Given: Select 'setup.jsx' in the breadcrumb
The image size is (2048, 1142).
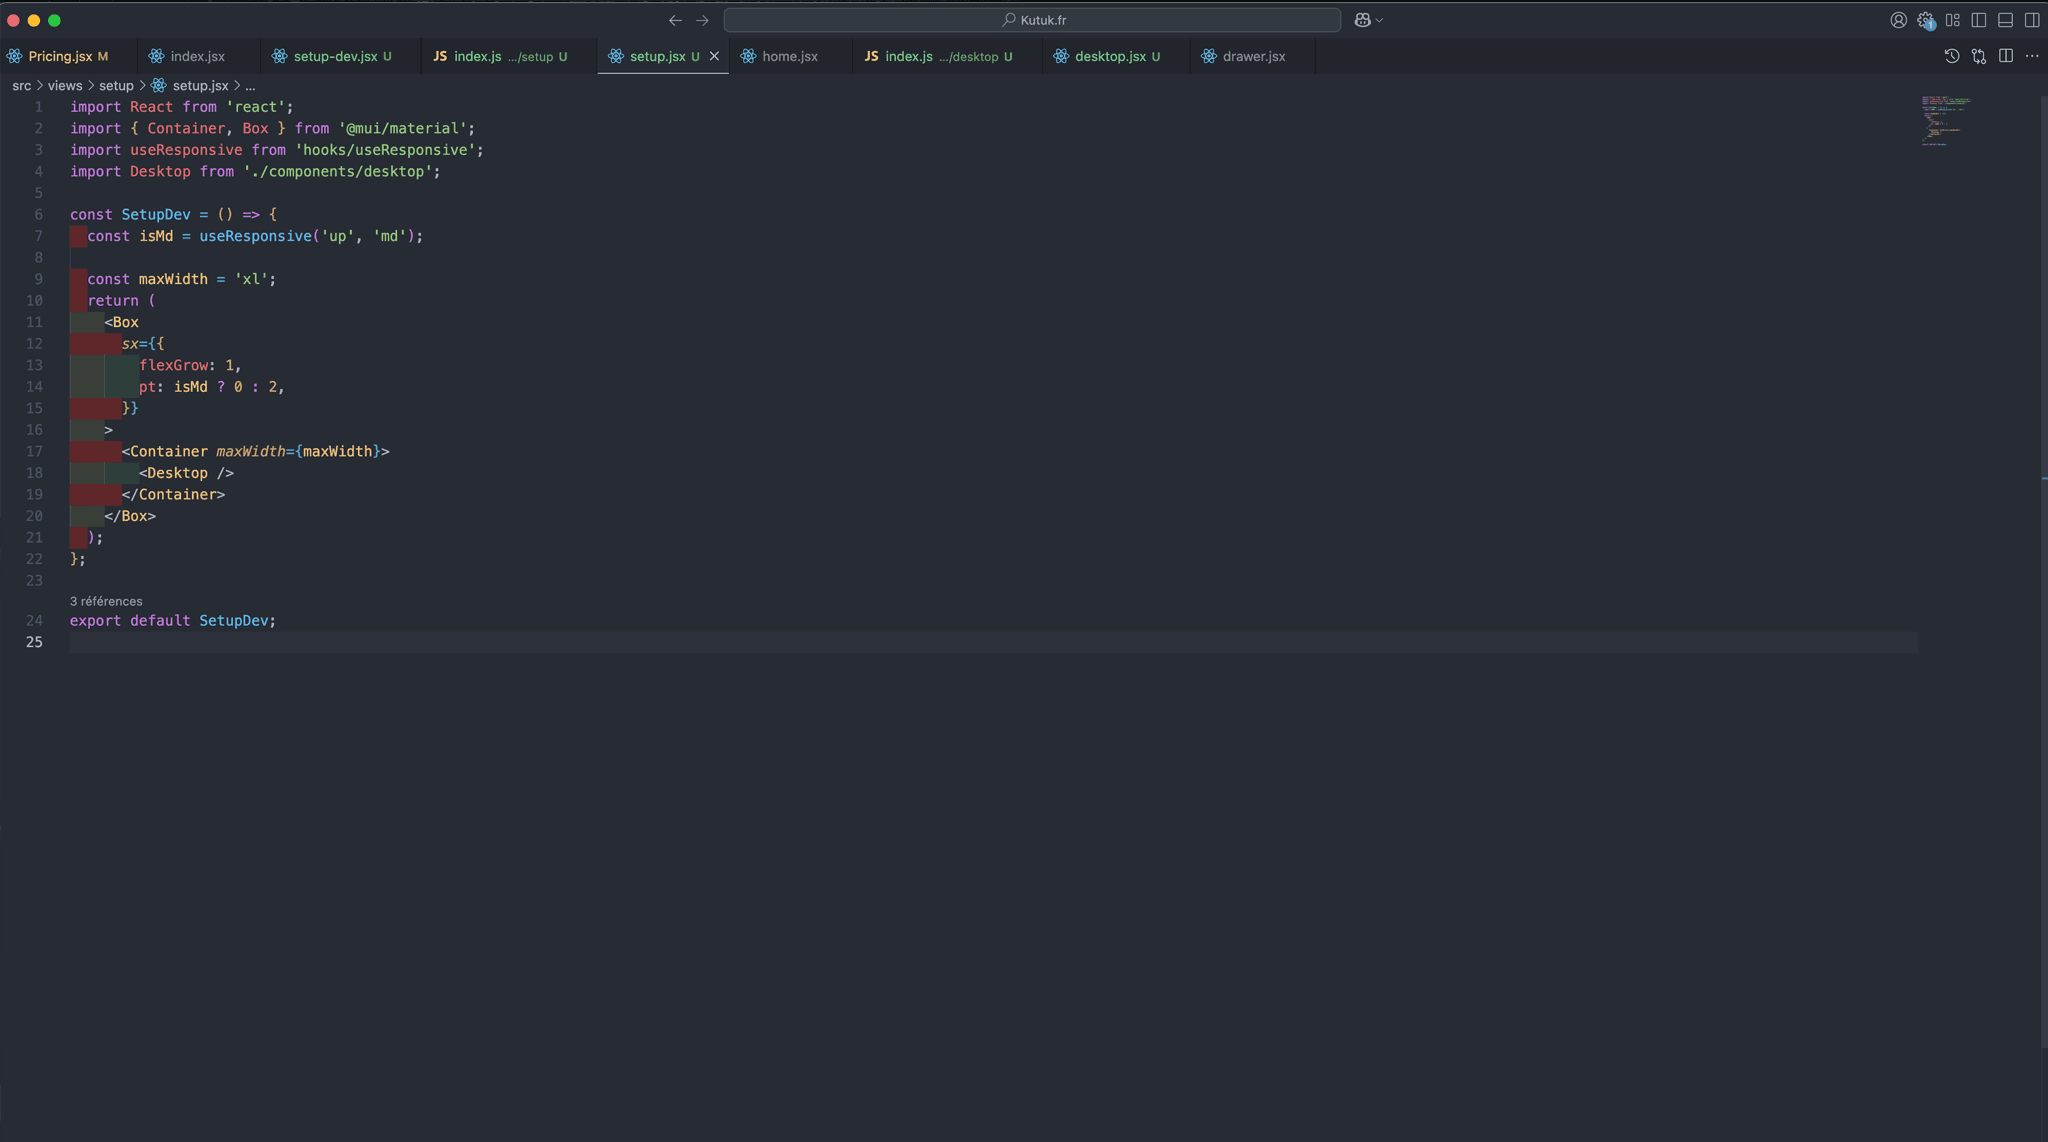Looking at the screenshot, I should point(200,86).
